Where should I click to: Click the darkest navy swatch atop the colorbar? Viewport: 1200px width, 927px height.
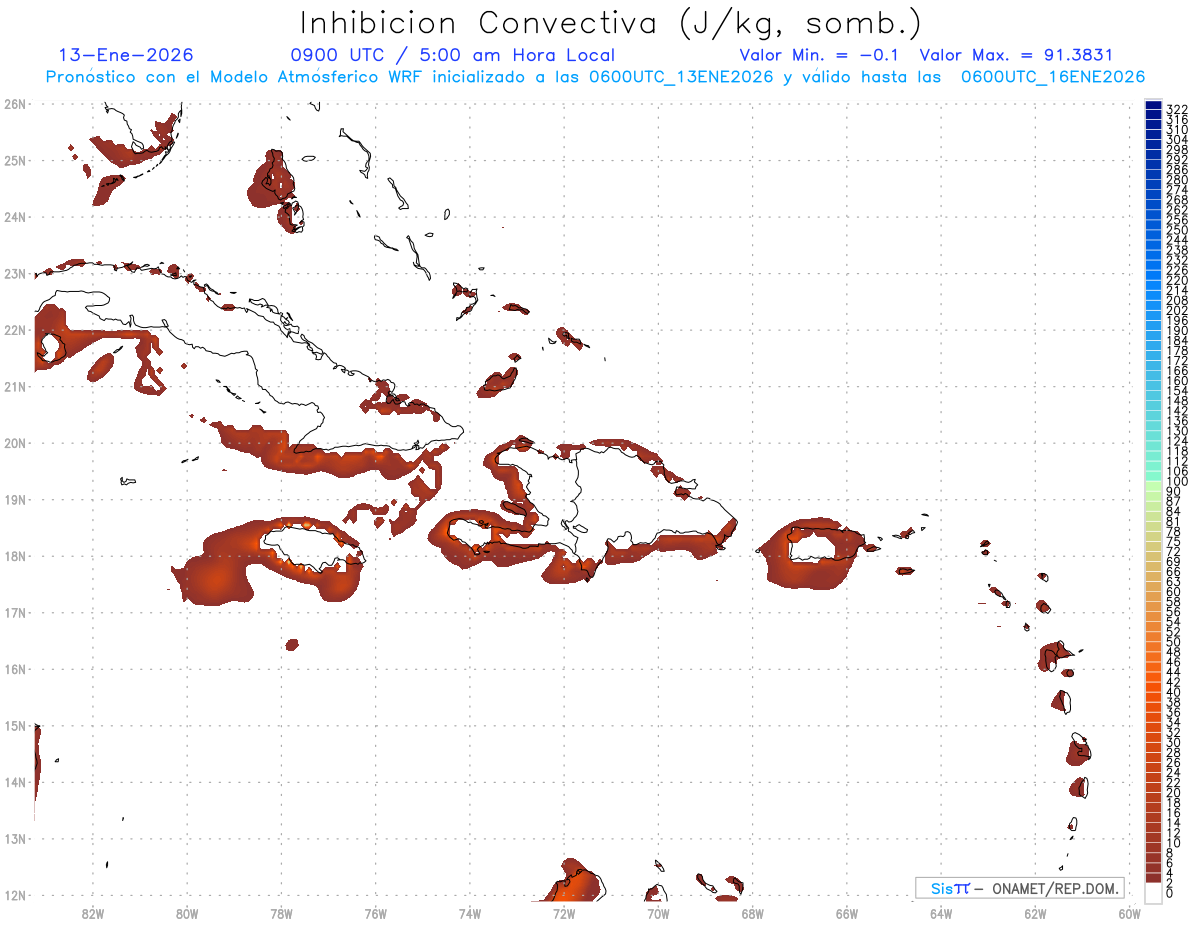(1154, 105)
